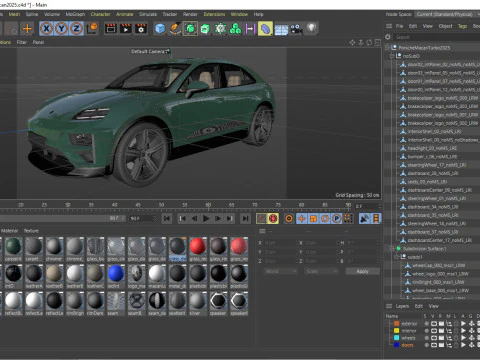
Task: Select the spline pen tool
Action: click(x=175, y=29)
